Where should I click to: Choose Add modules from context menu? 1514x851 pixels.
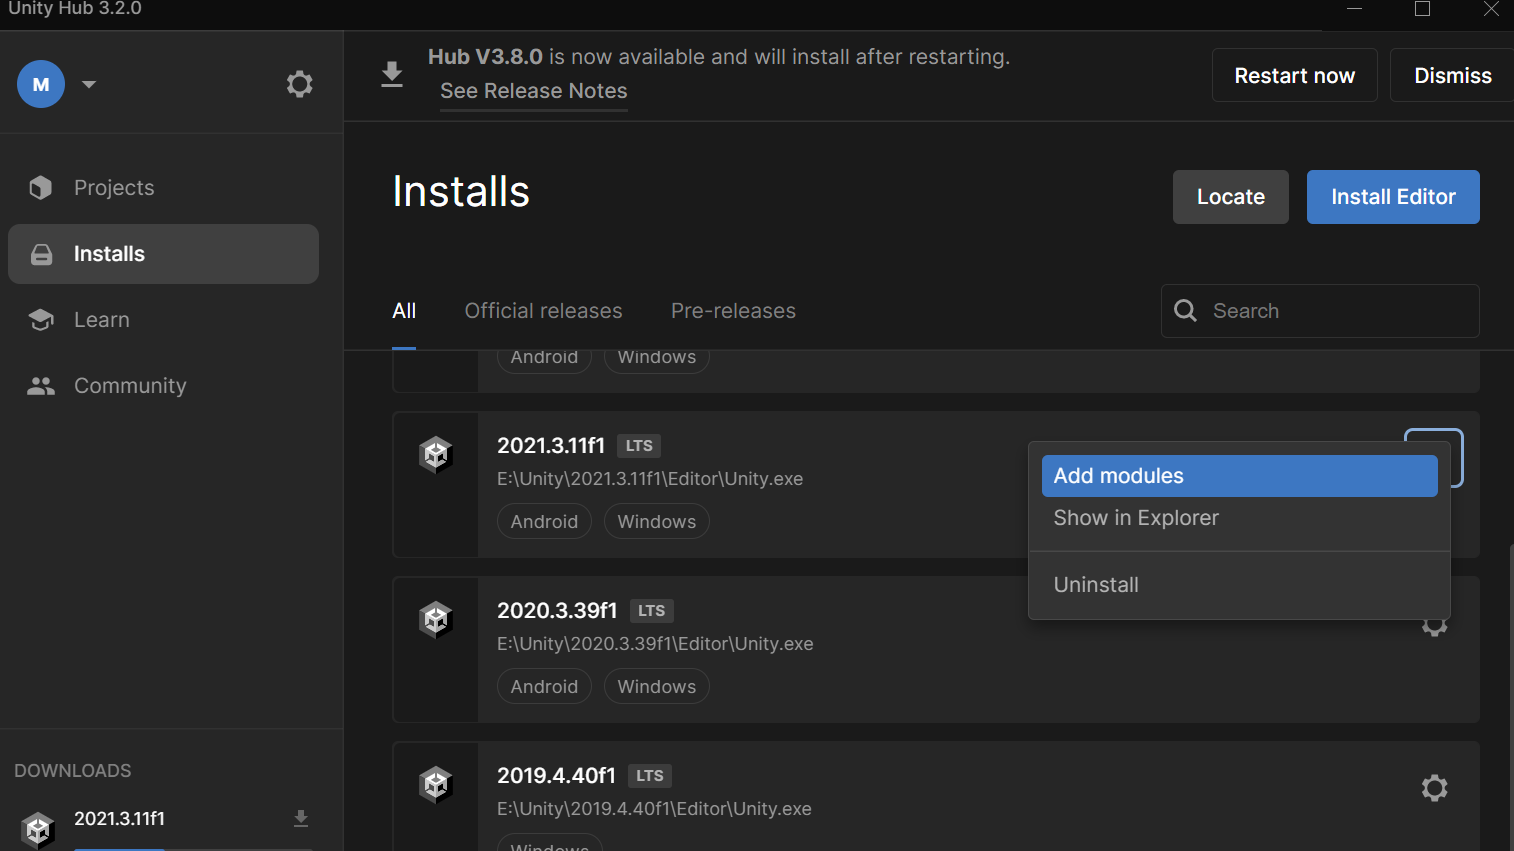[x=1239, y=476]
